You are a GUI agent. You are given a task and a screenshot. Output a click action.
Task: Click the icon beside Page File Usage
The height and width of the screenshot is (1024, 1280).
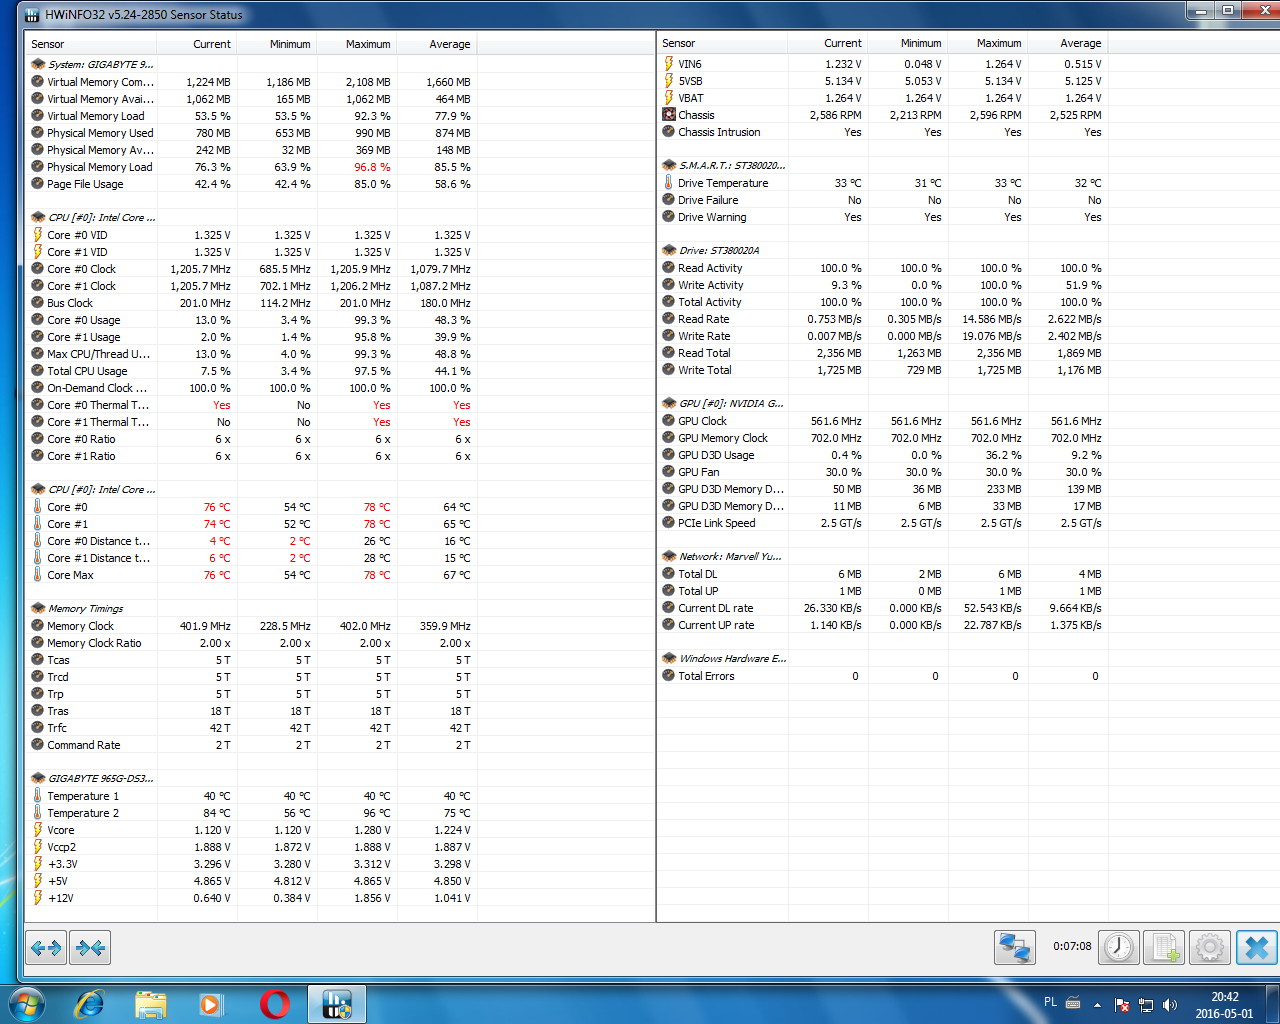click(x=37, y=184)
